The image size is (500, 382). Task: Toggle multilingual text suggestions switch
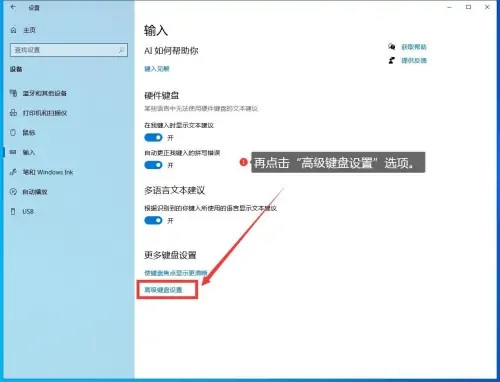point(153,220)
